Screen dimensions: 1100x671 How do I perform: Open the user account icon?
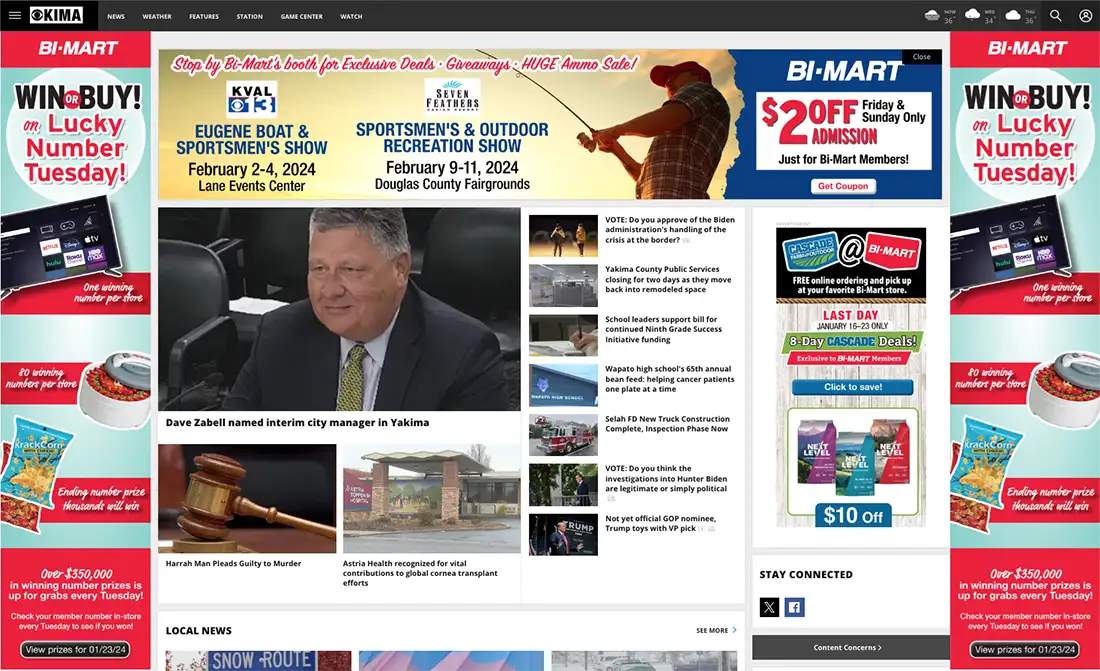1085,15
